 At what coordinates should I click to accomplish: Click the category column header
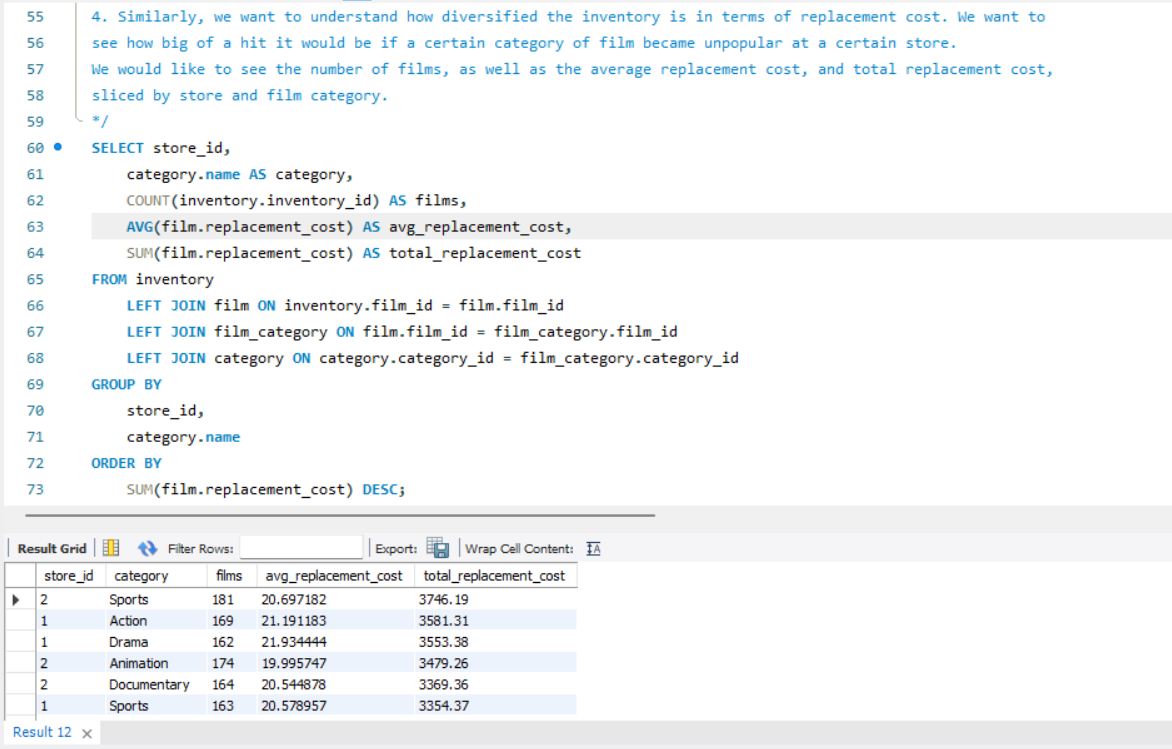[x=142, y=575]
